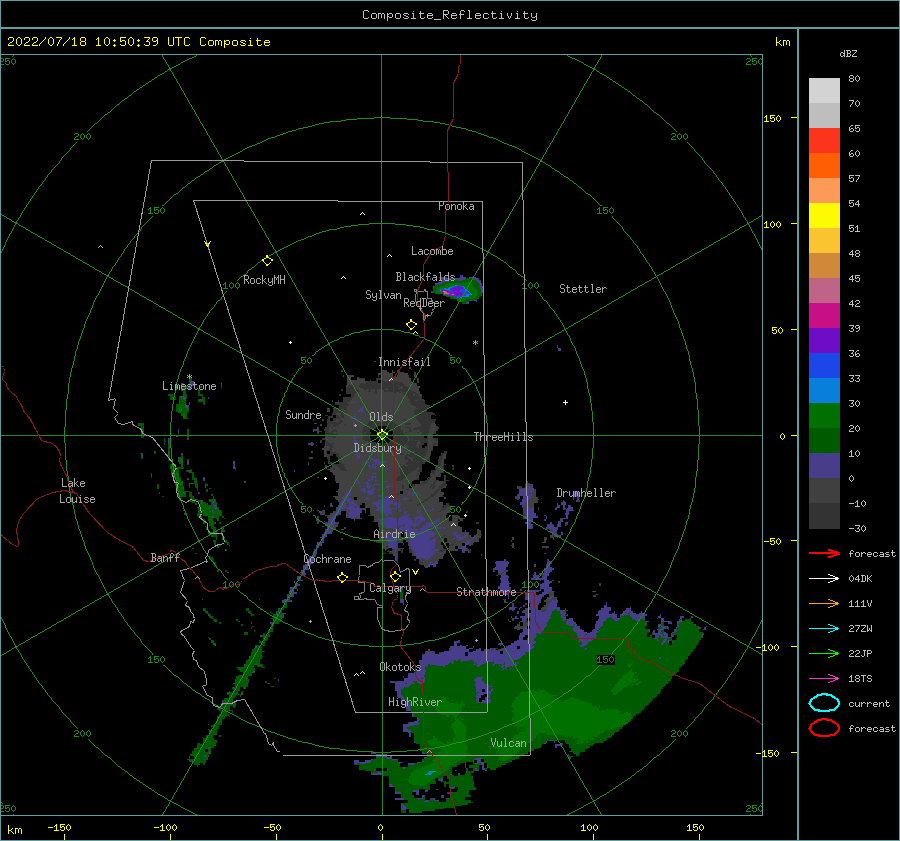Pick the bright yellow 54 dBZ swatch
The height and width of the screenshot is (841, 900).
[824, 215]
